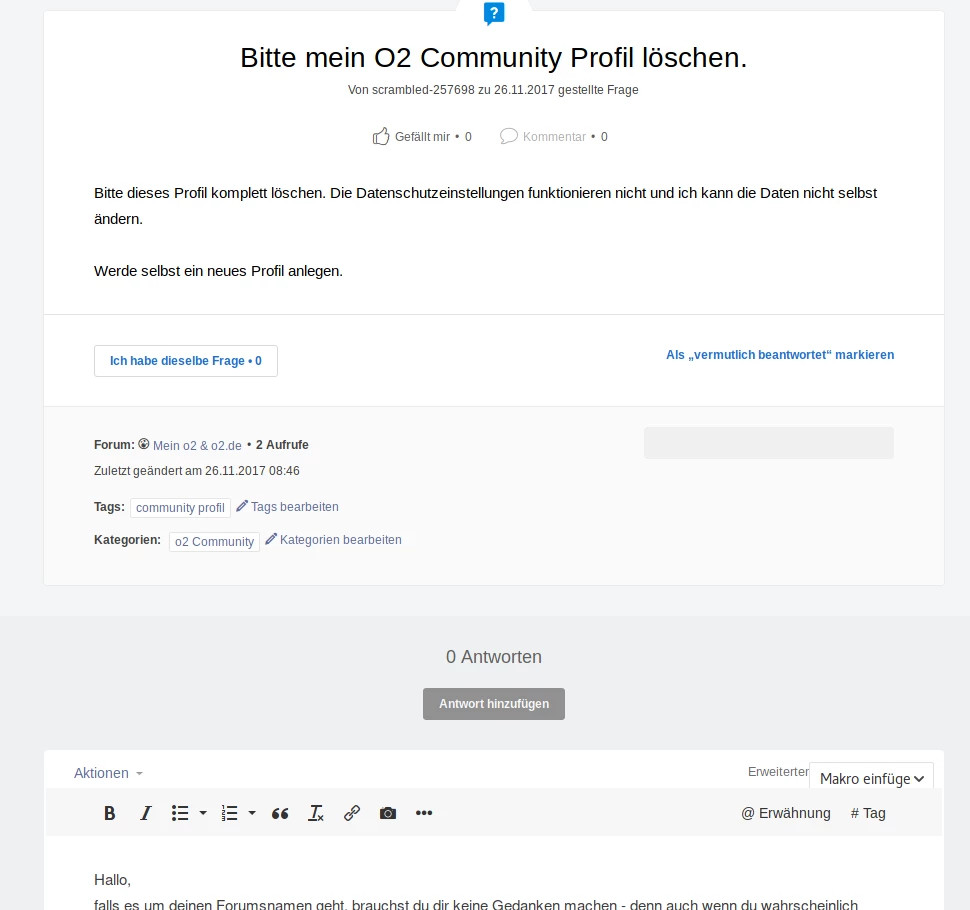The width and height of the screenshot is (970, 910).
Task: Click the community profil tag
Action: [180, 508]
